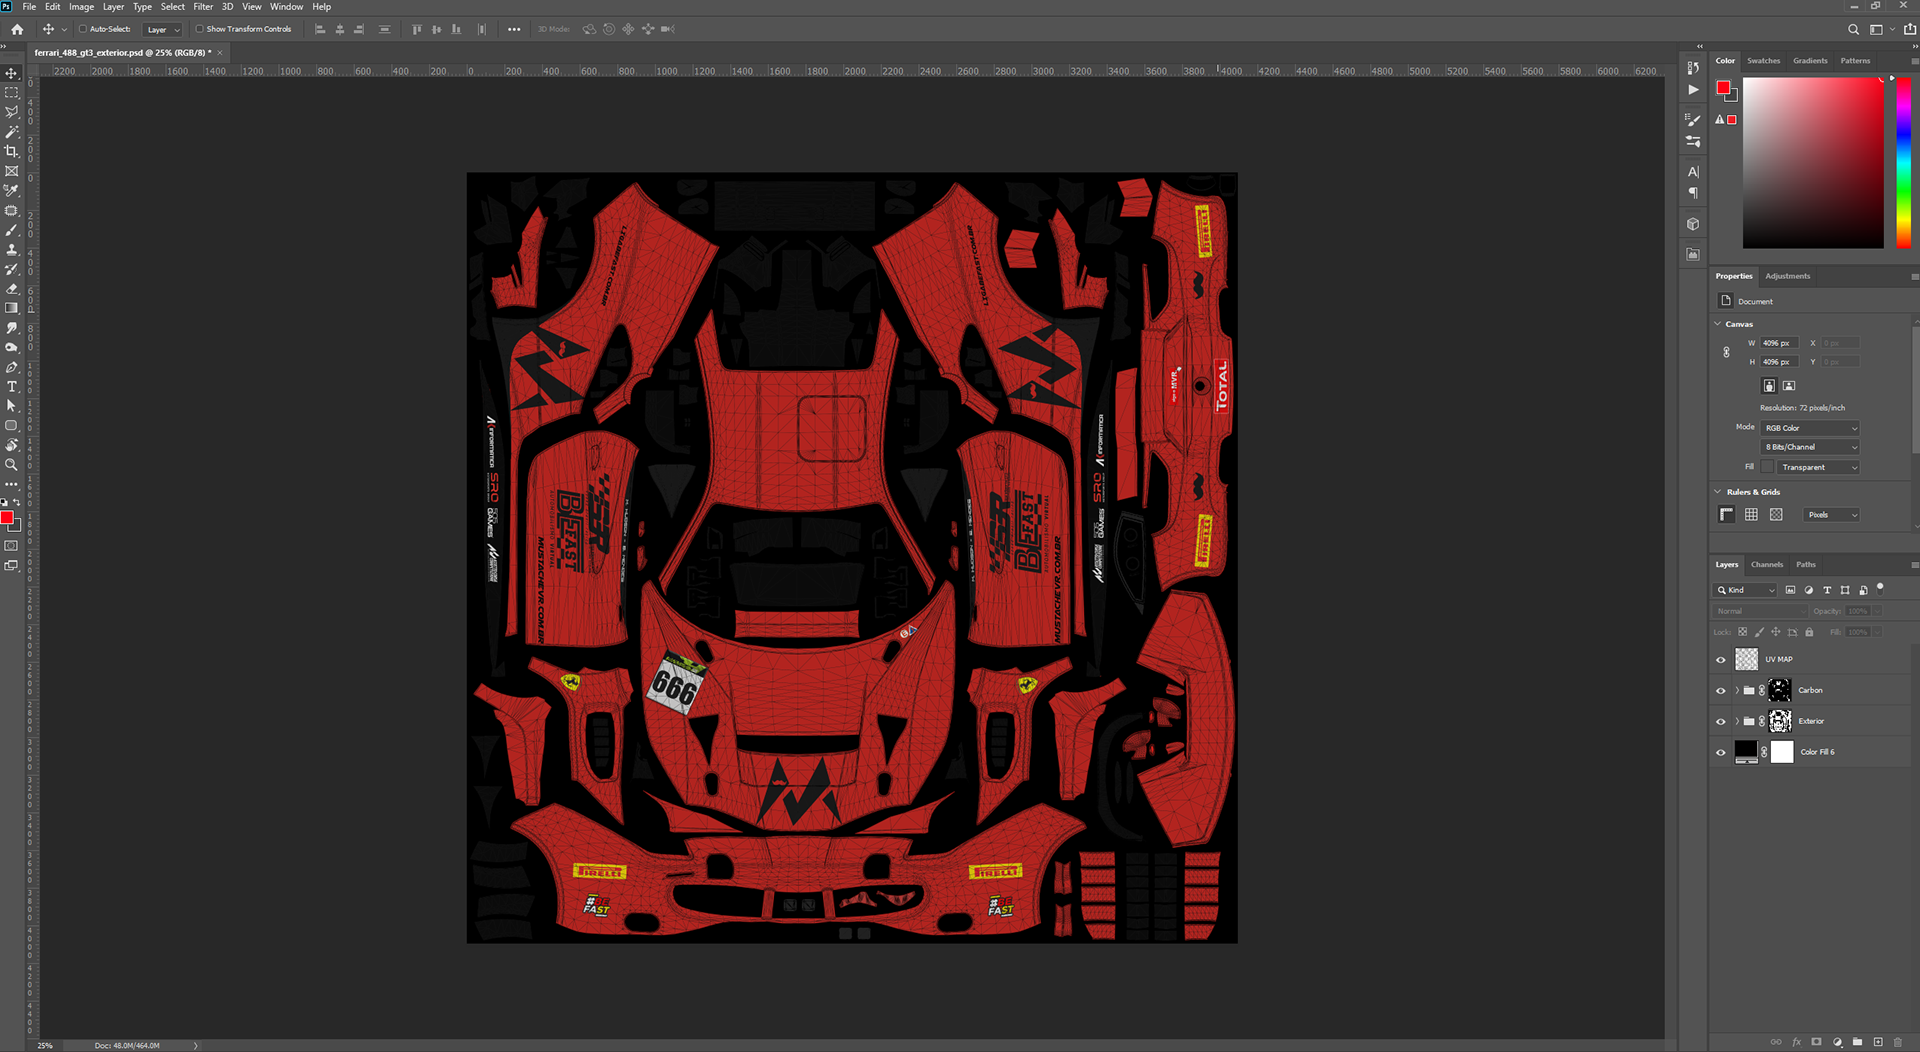Select the Horizontal Type tool
This screenshot has height=1052, width=1920.
[x=11, y=386]
